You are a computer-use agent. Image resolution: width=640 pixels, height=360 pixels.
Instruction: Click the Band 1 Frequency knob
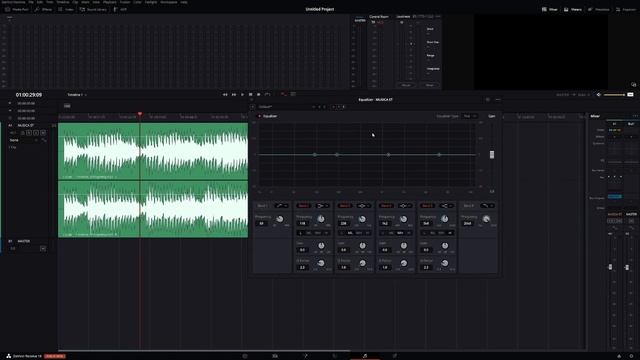[x=280, y=219]
